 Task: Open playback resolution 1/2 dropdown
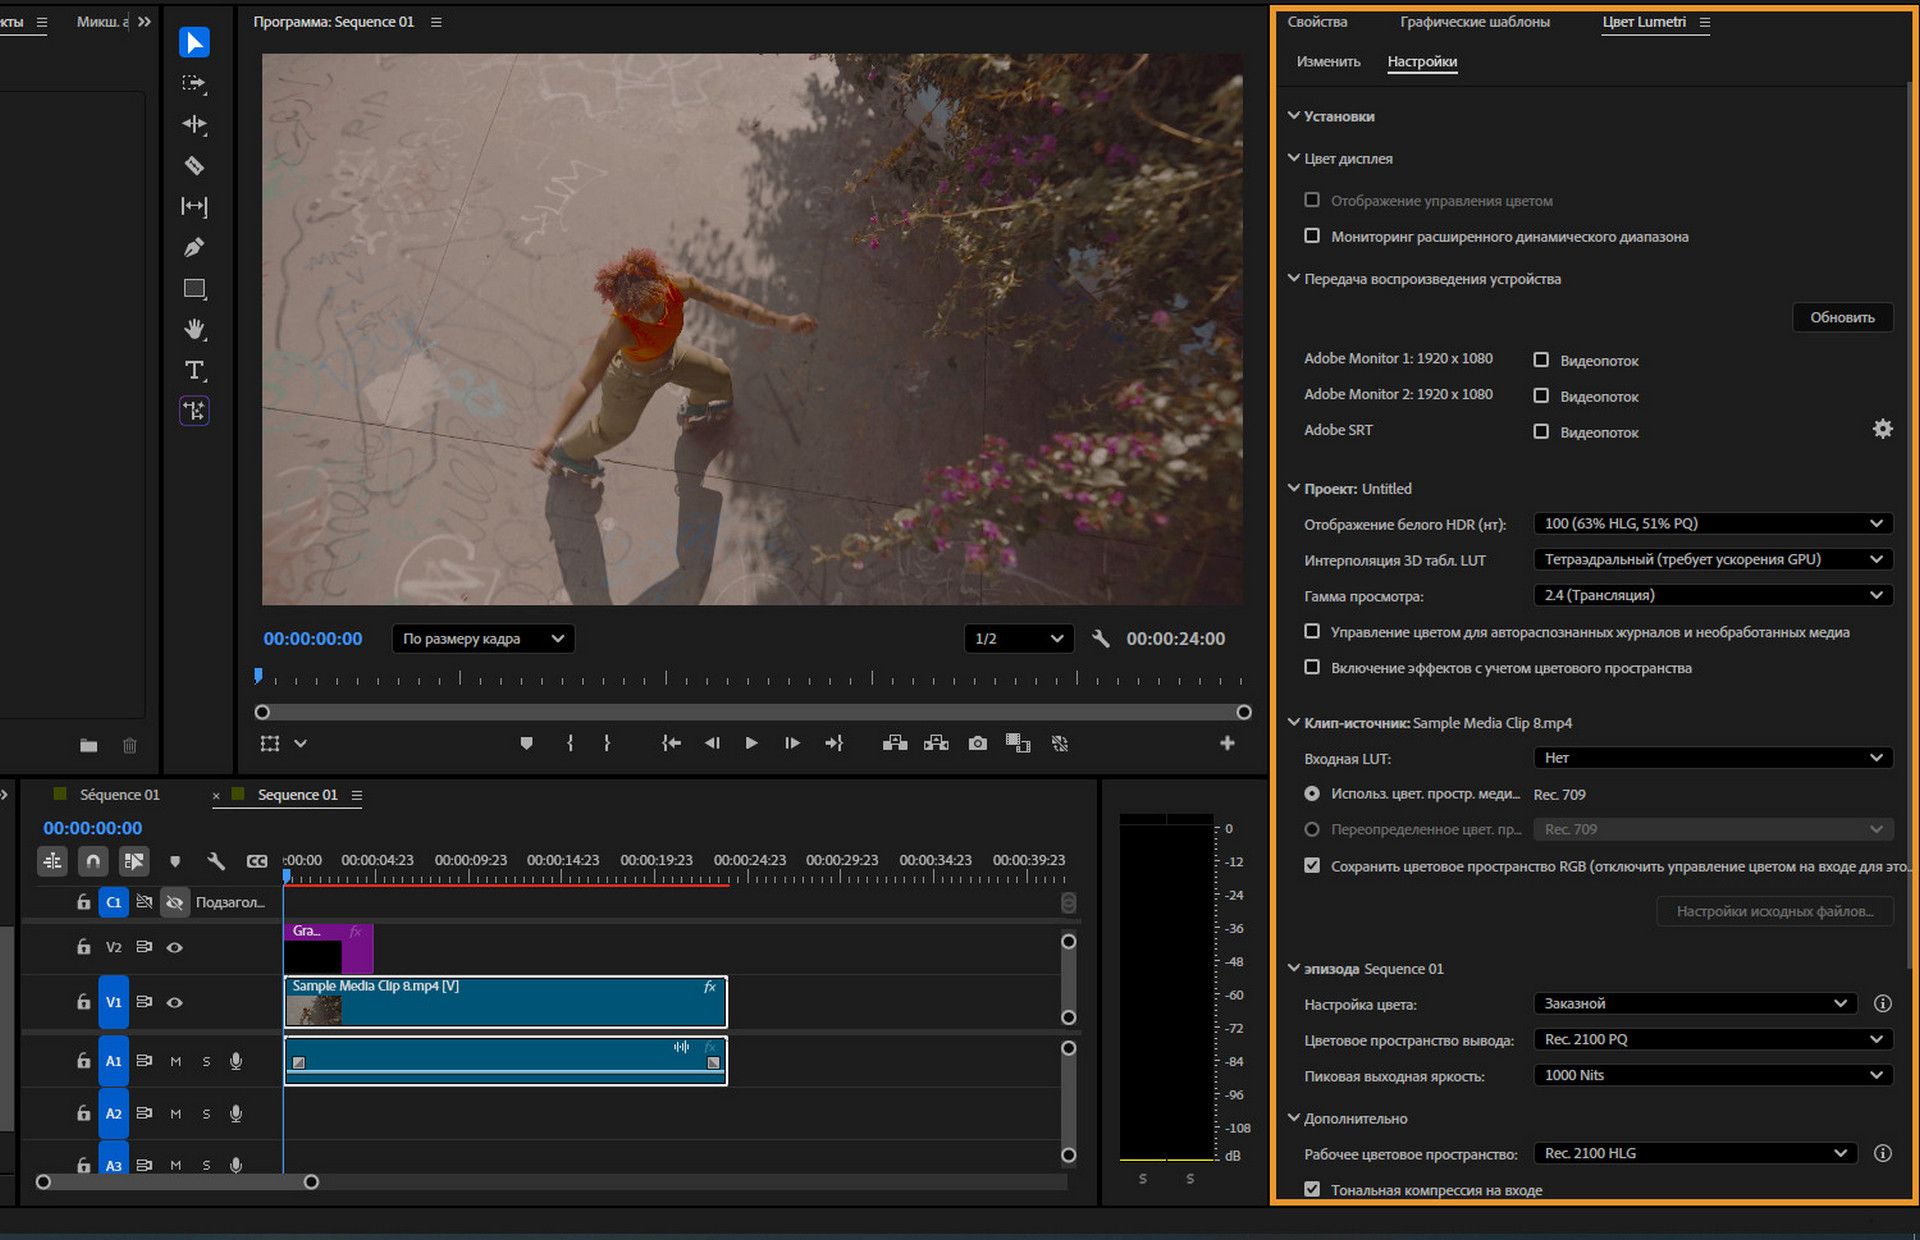1018,638
